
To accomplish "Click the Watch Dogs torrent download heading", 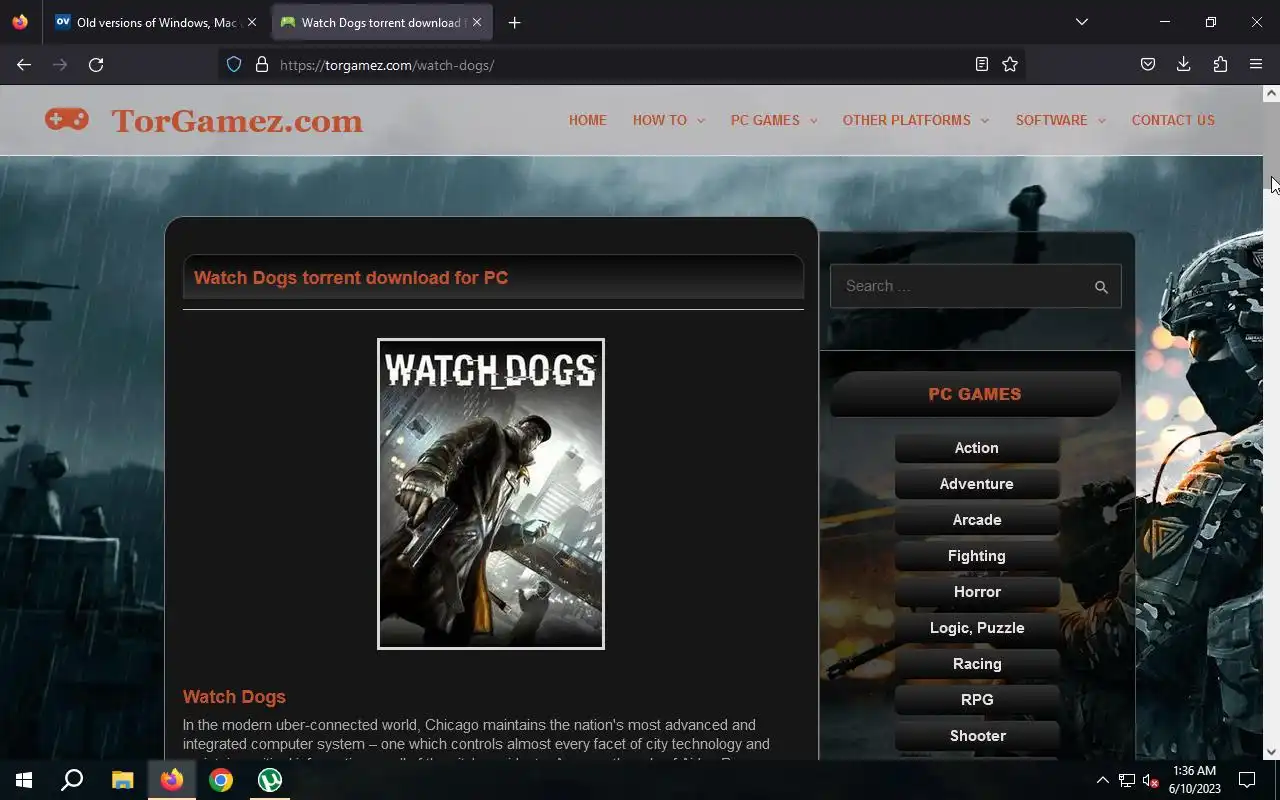I will (351, 278).
